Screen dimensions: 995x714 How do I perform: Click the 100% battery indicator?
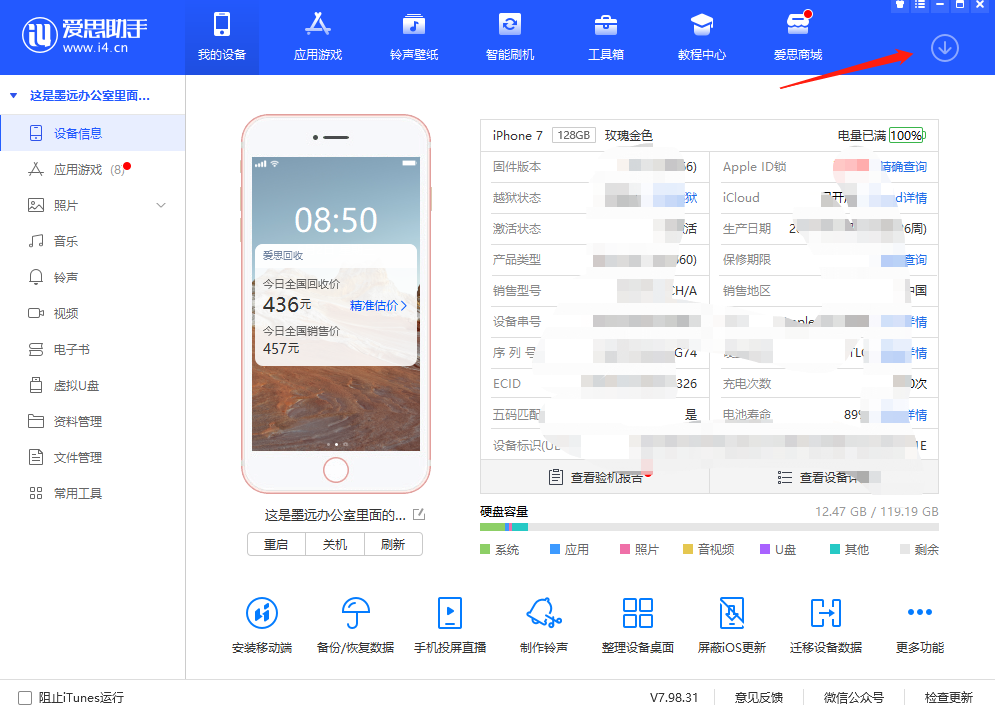click(x=907, y=135)
